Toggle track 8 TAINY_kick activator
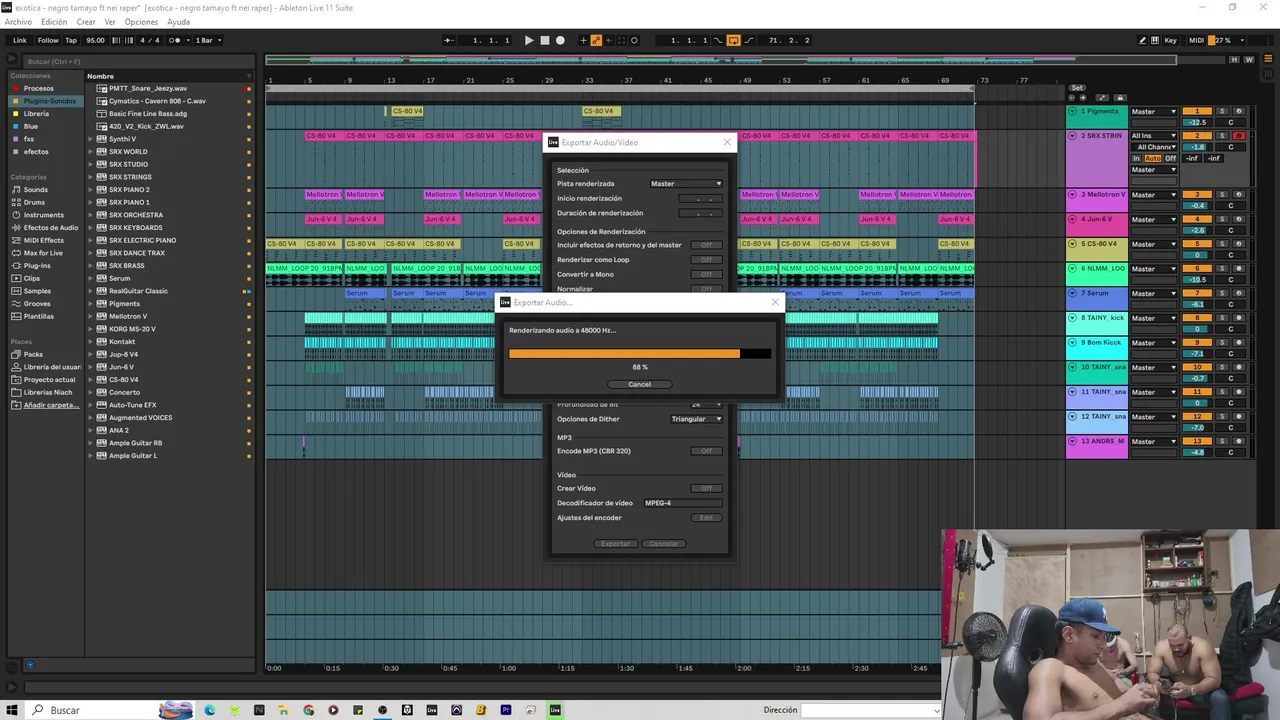 [1197, 318]
